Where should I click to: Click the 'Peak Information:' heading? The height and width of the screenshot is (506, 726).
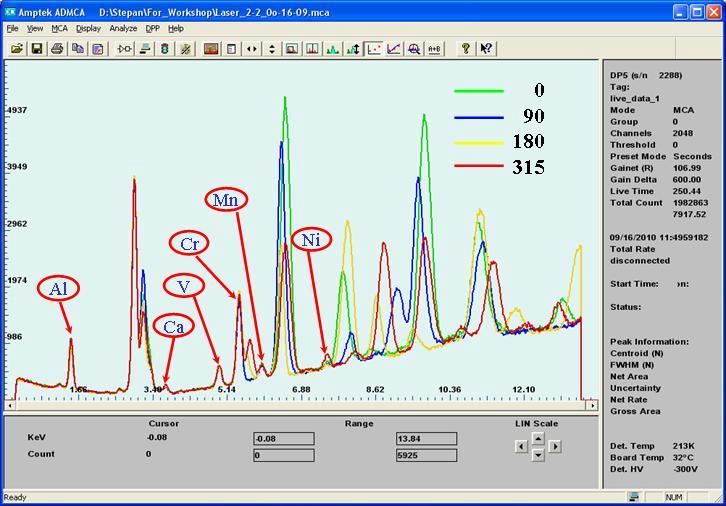tap(649, 342)
